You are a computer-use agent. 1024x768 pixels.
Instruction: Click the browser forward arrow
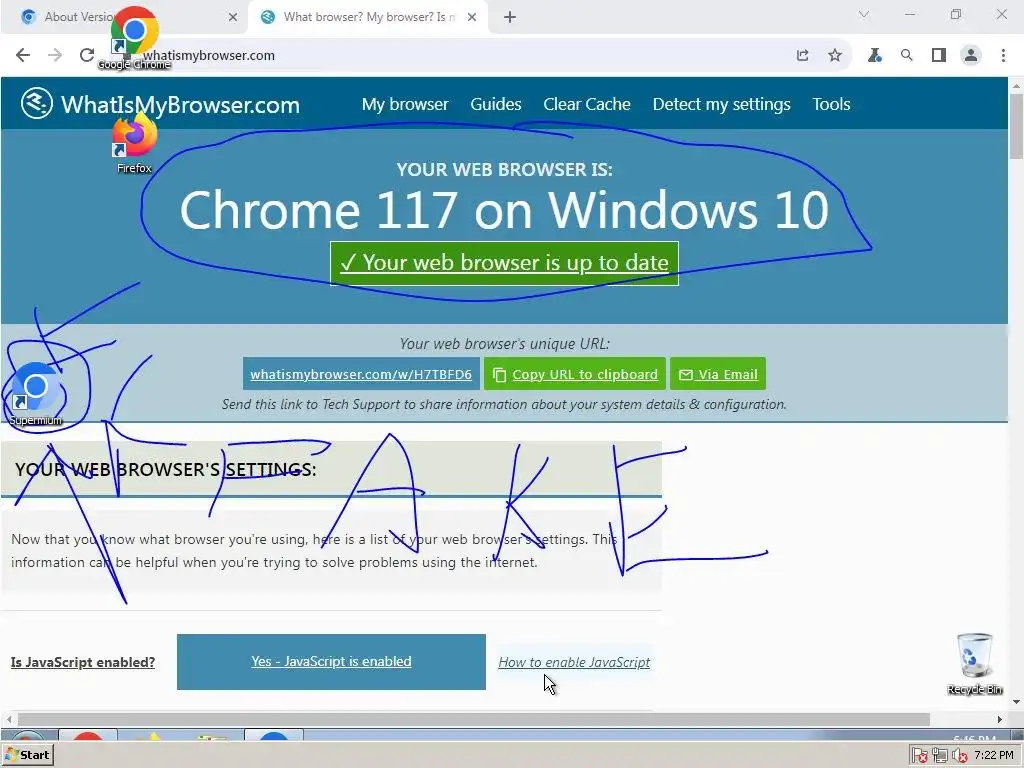pos(55,56)
